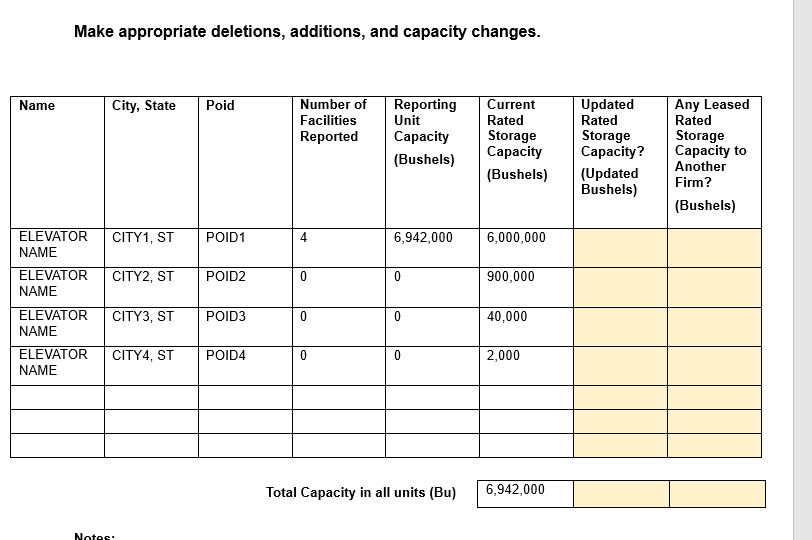Image resolution: width=812 pixels, height=540 pixels.
Task: Click the CITY3, ST cell
Action: tap(151, 326)
